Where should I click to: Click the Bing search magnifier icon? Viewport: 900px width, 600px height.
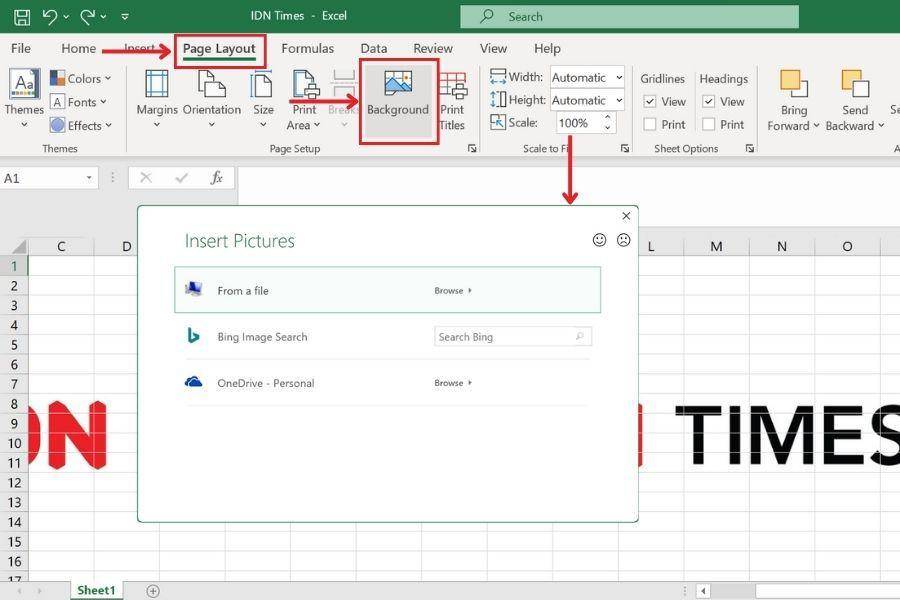coord(580,336)
